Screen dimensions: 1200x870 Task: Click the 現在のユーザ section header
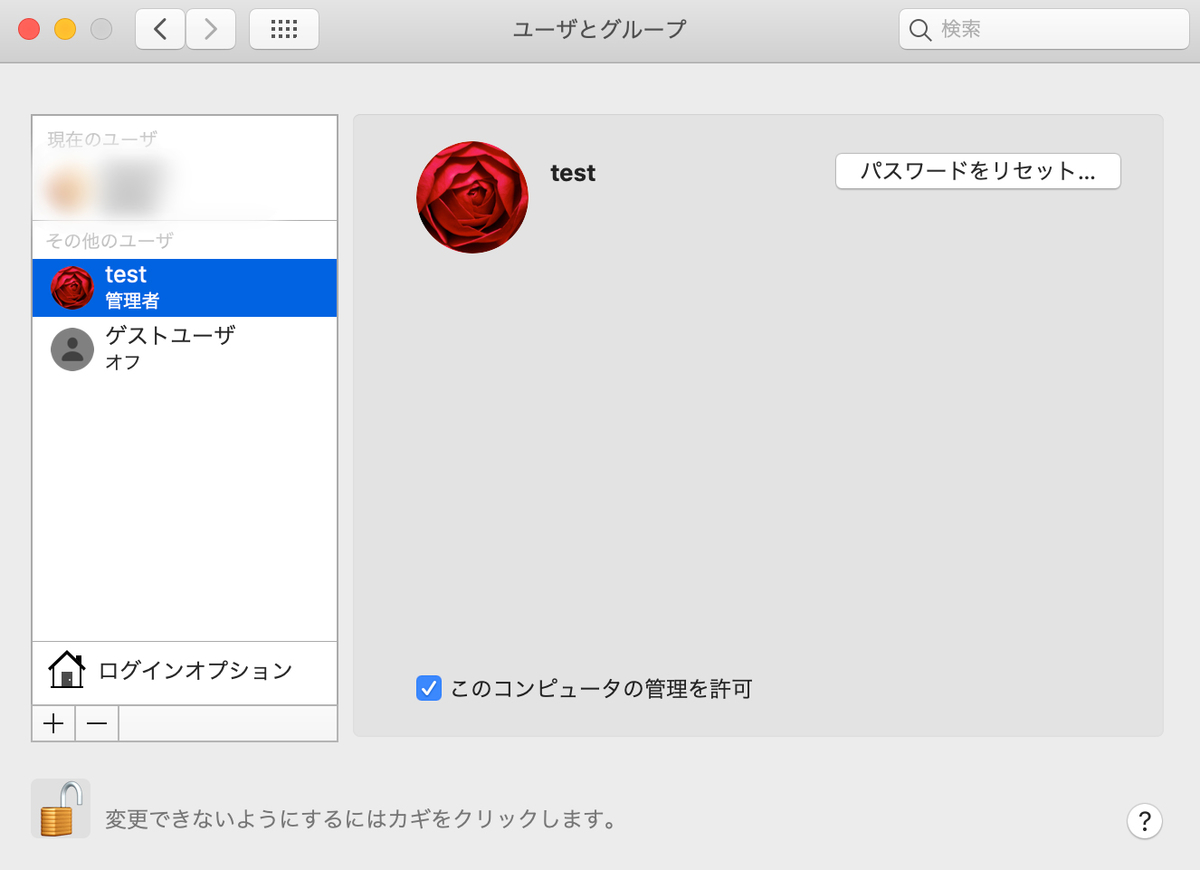tap(102, 140)
